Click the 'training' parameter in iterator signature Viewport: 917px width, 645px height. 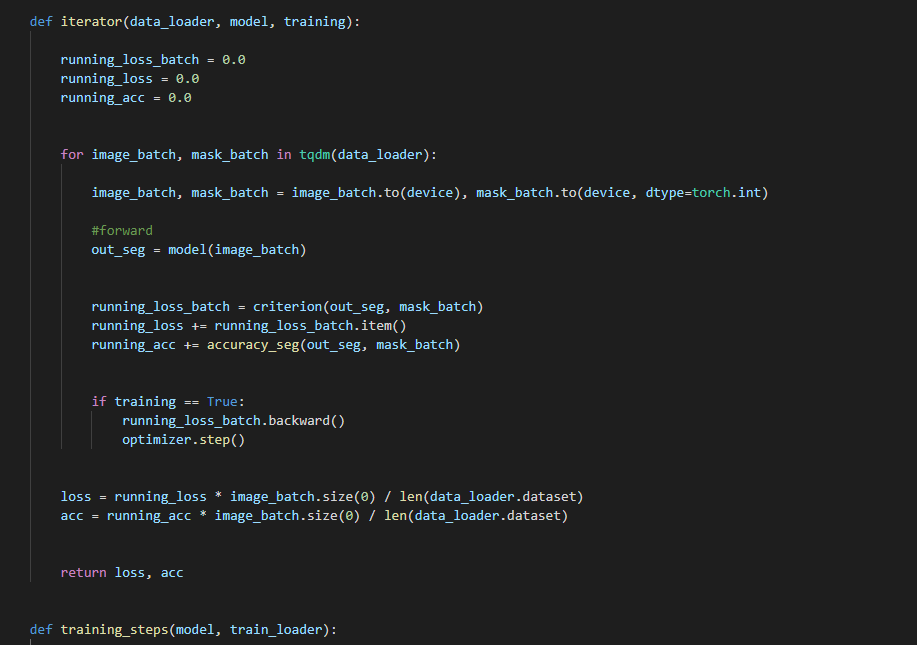coord(314,21)
